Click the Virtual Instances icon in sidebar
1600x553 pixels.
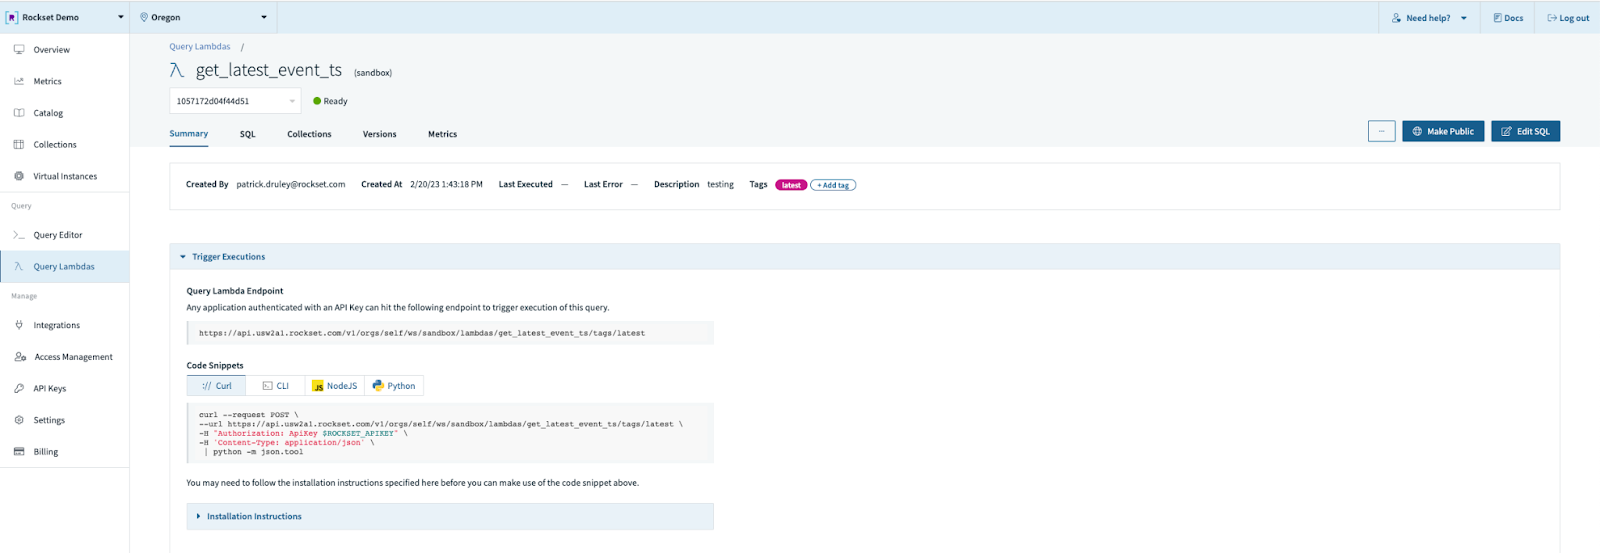click(x=19, y=176)
